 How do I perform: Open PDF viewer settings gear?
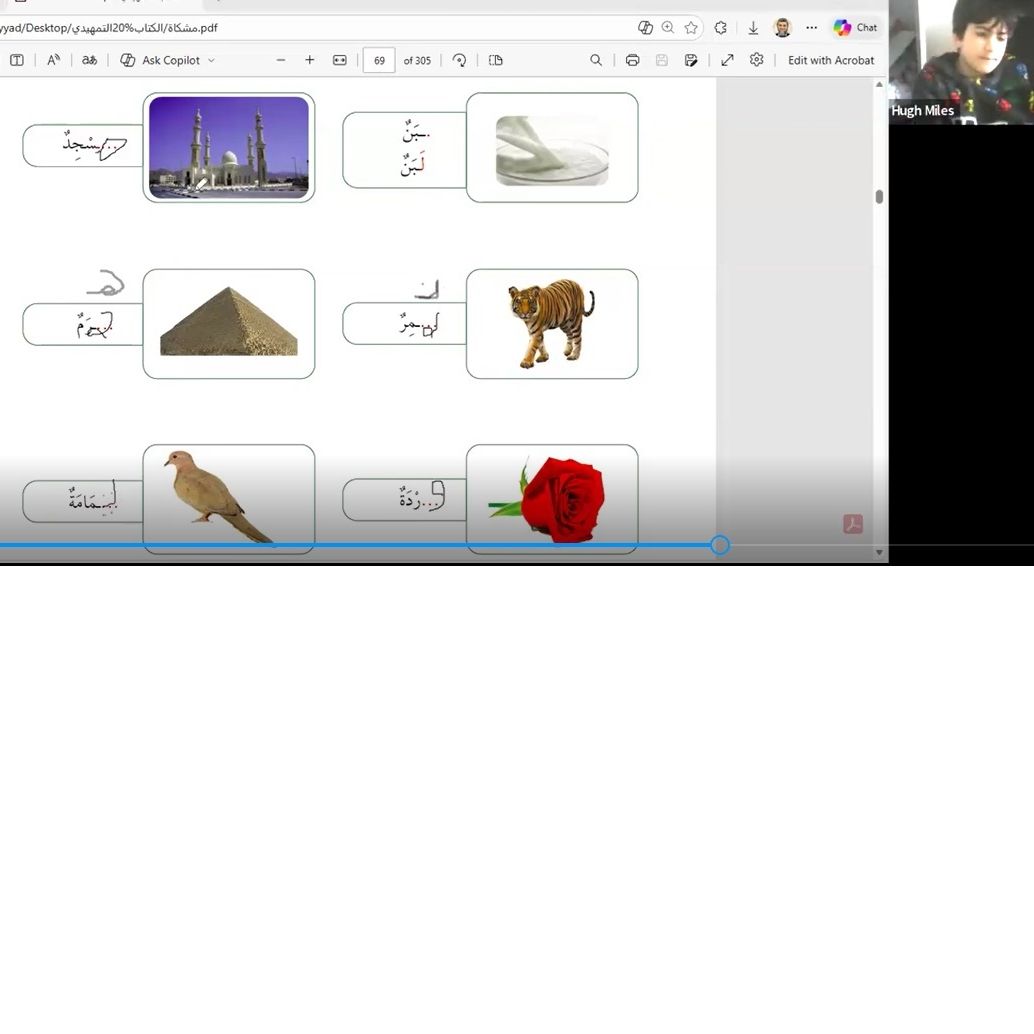point(757,60)
